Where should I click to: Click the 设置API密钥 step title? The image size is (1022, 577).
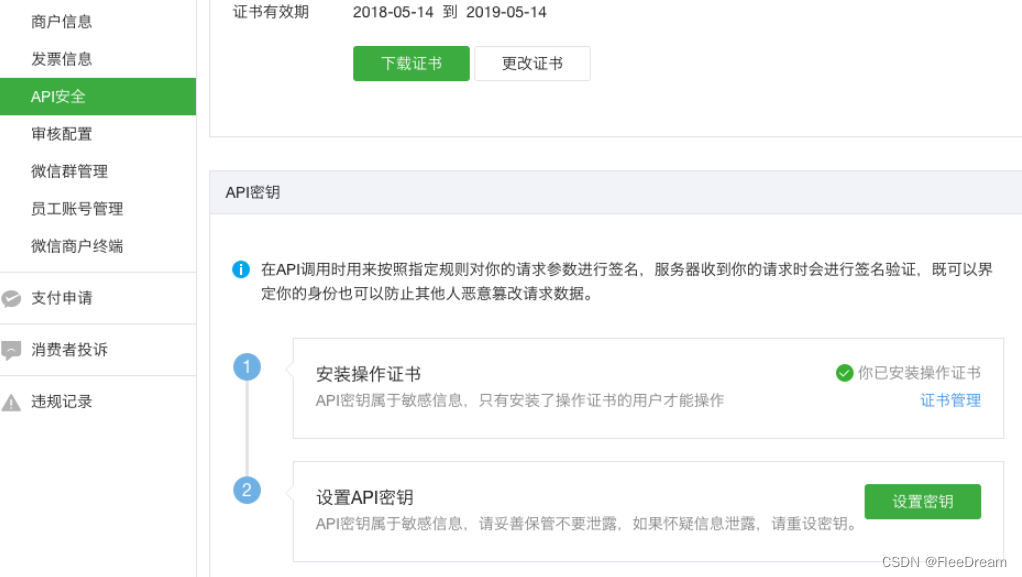[364, 497]
